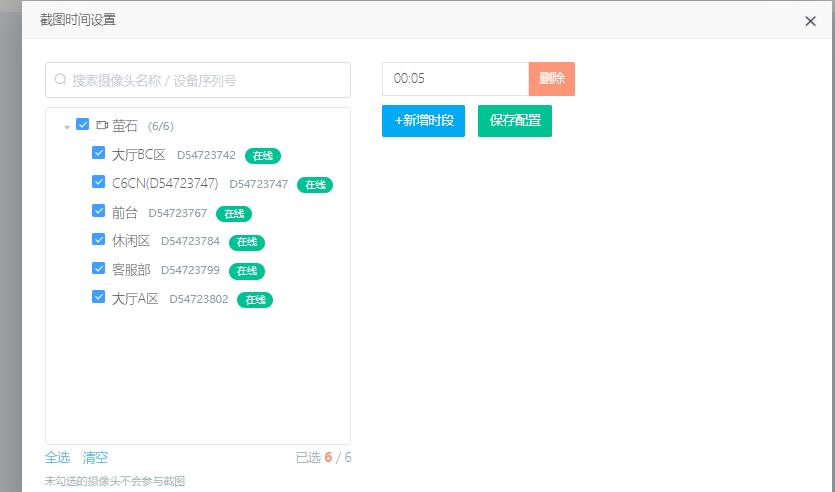835x492 pixels.
Task: Save settings with 保存配置 button
Action: click(x=515, y=121)
